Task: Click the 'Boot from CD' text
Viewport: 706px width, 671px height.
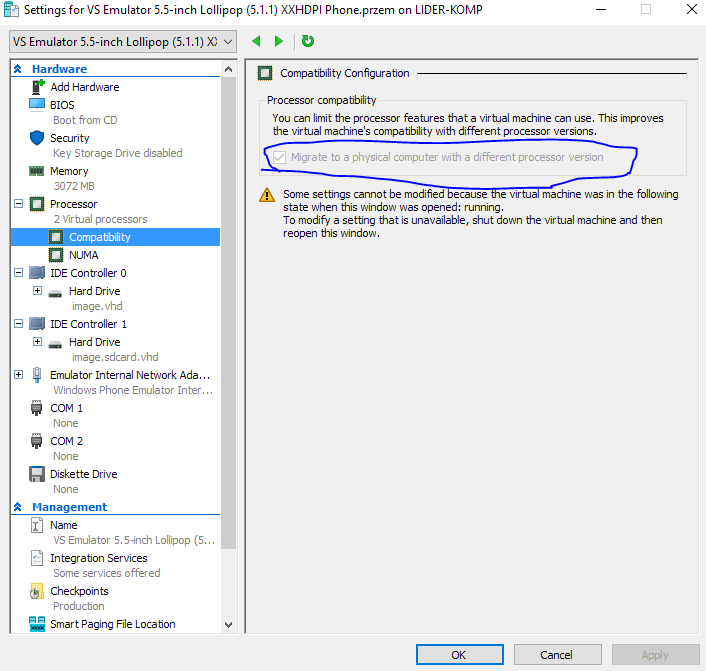Action: click(85, 120)
